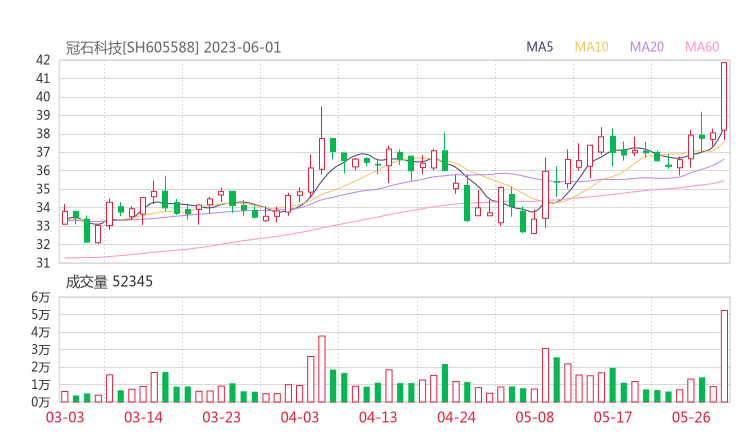
Task: Click the 34 price axis value
Action: point(43,207)
